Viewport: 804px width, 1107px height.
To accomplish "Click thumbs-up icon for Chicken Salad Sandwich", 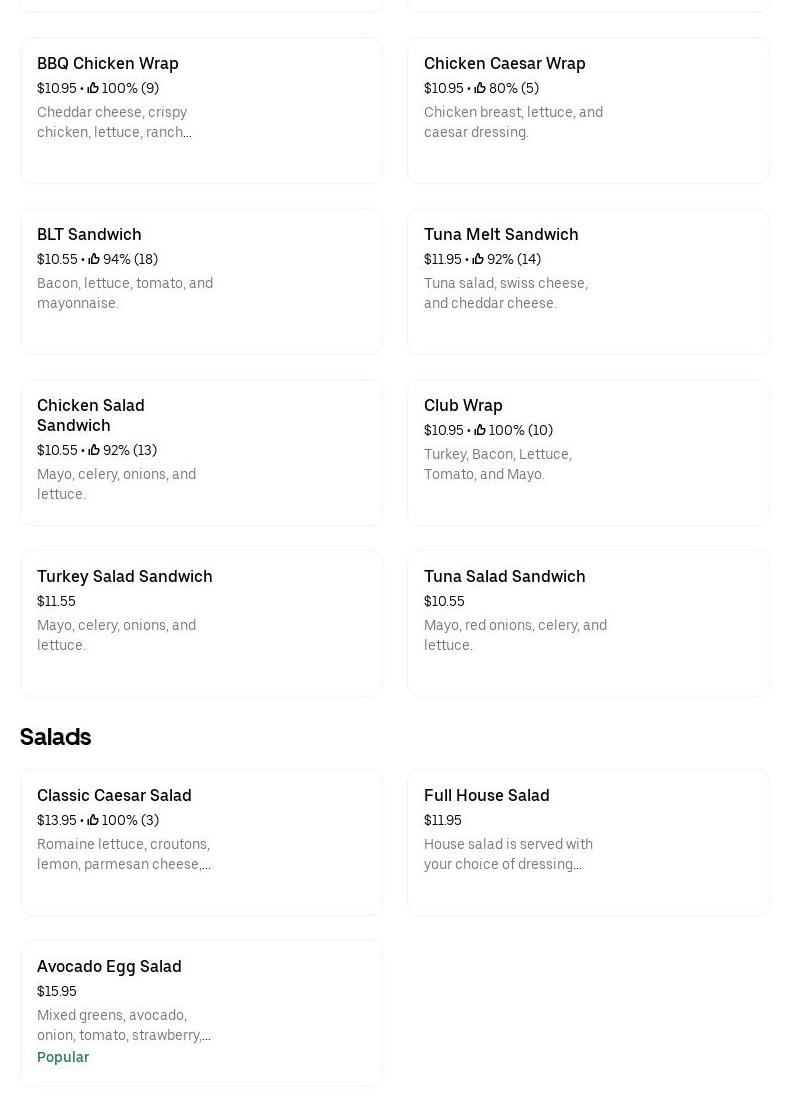I will (x=94, y=450).
